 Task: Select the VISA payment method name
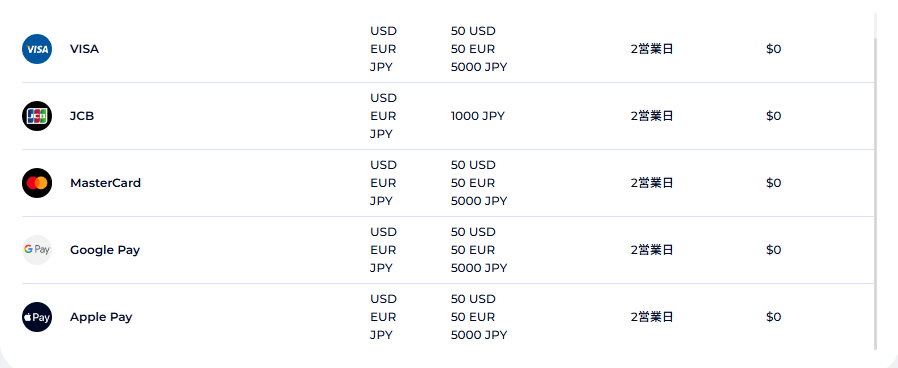[84, 49]
